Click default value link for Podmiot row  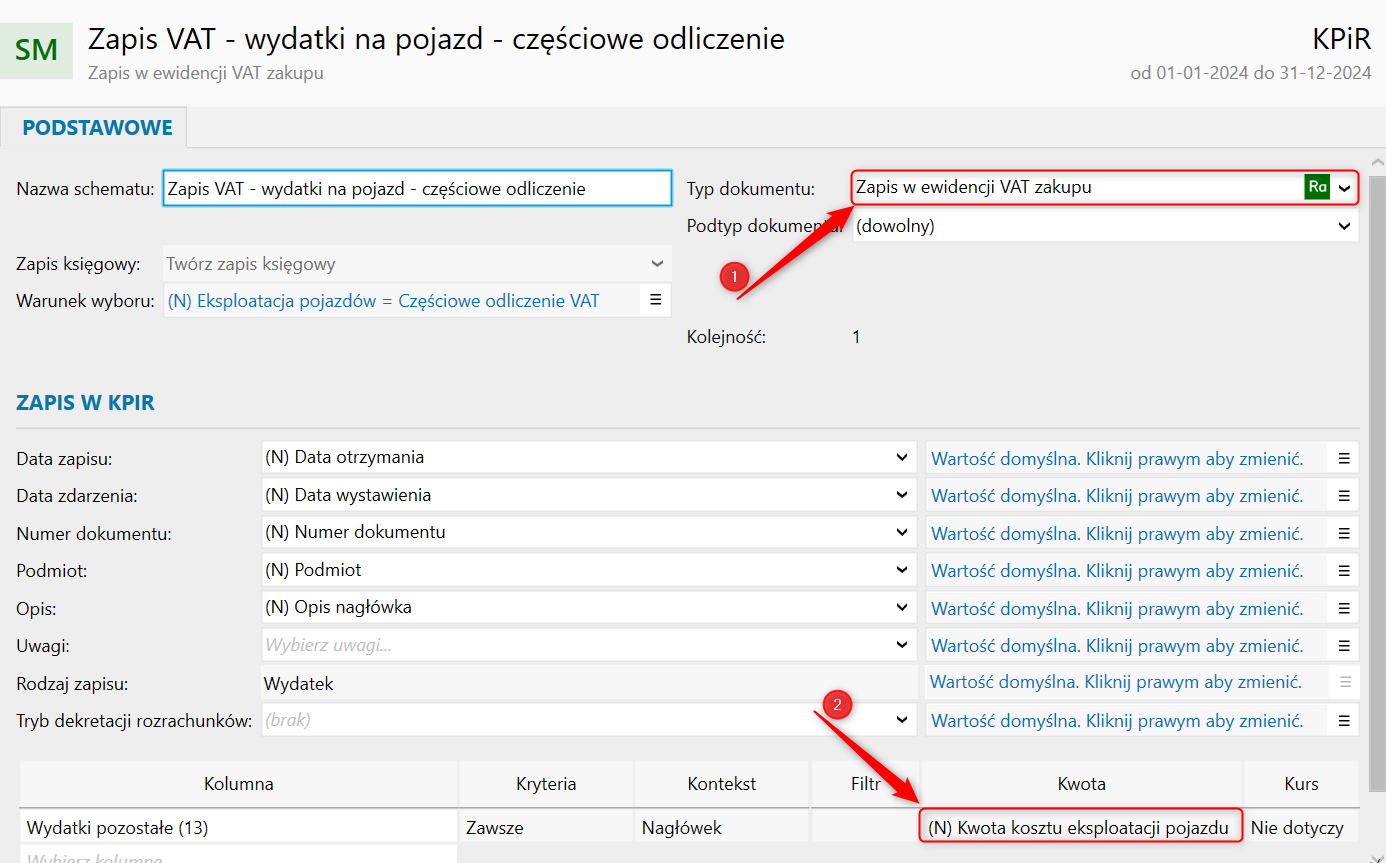click(1117, 571)
